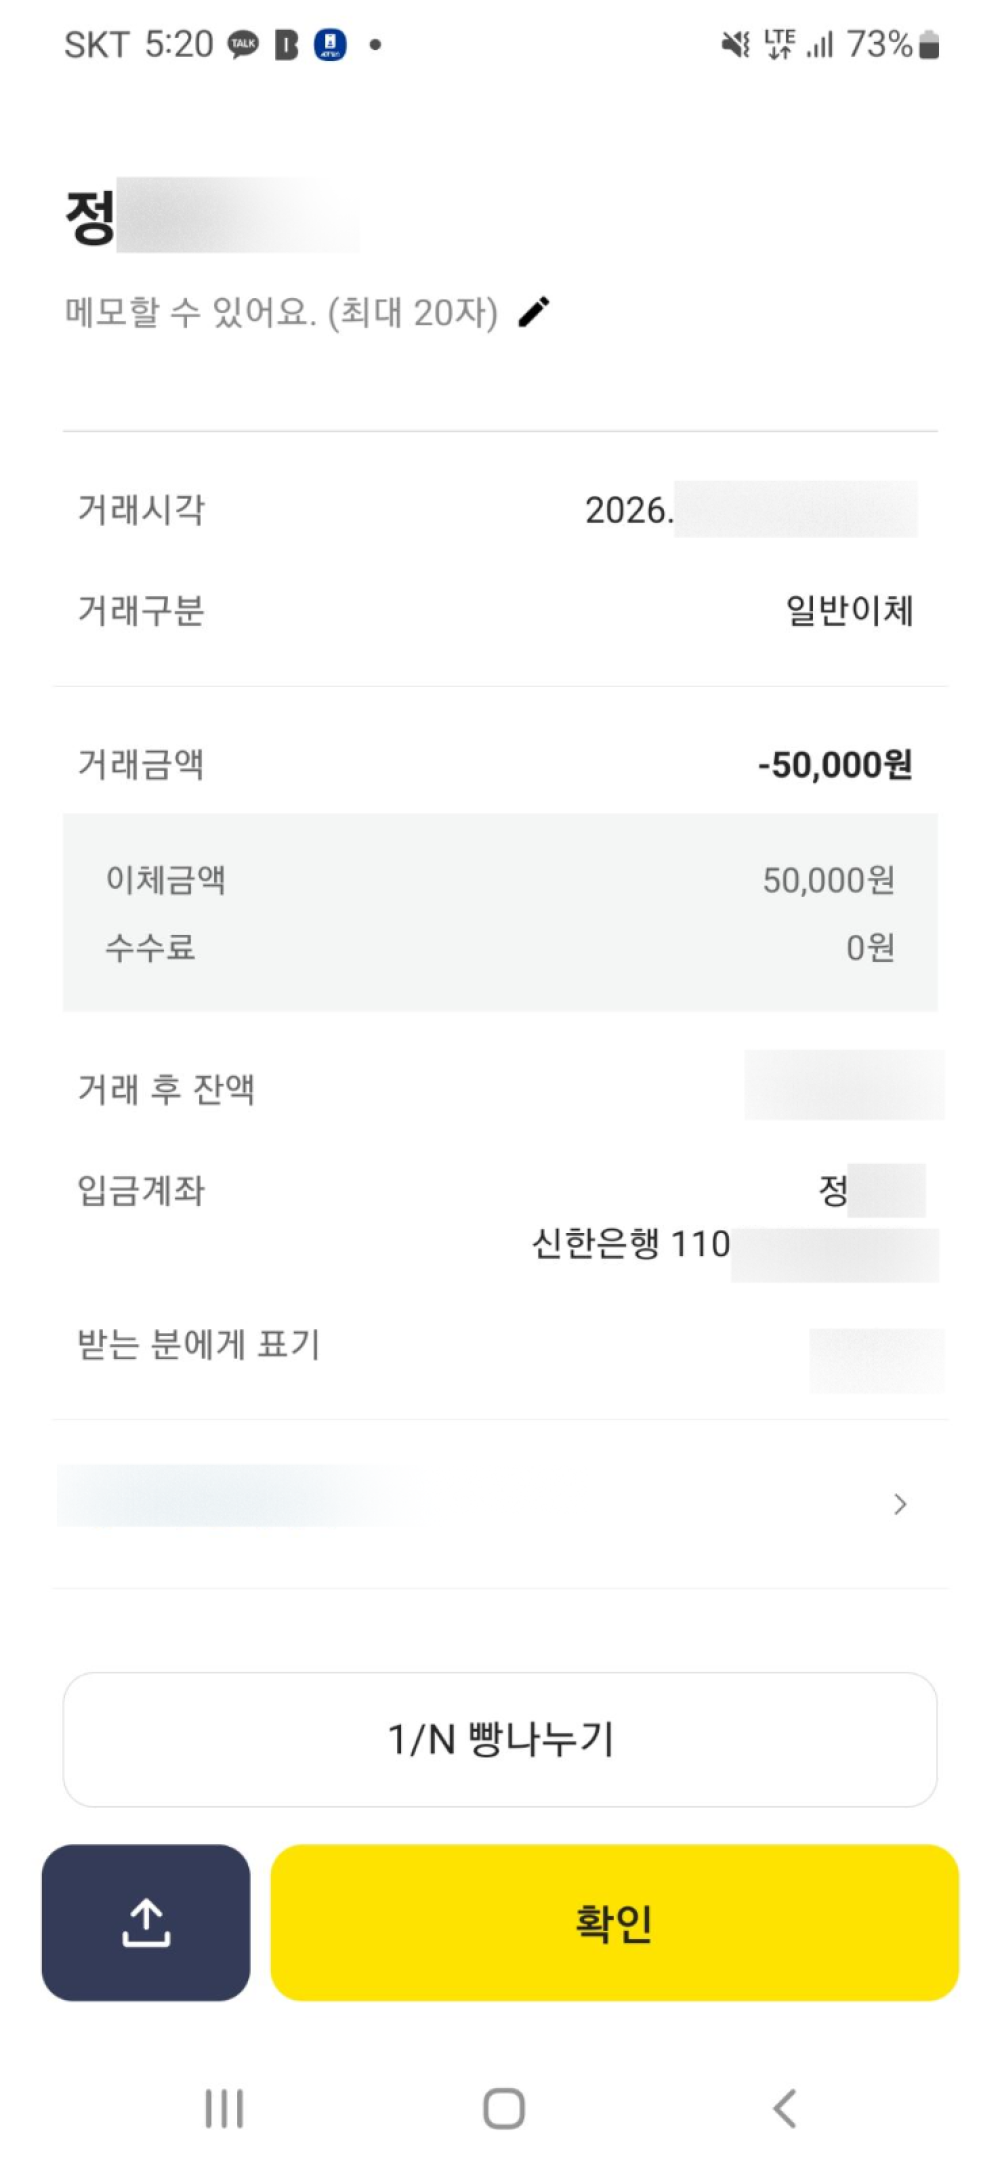The width and height of the screenshot is (1000, 2168).
Task: Tap the share/export icon button
Action: (146, 1922)
